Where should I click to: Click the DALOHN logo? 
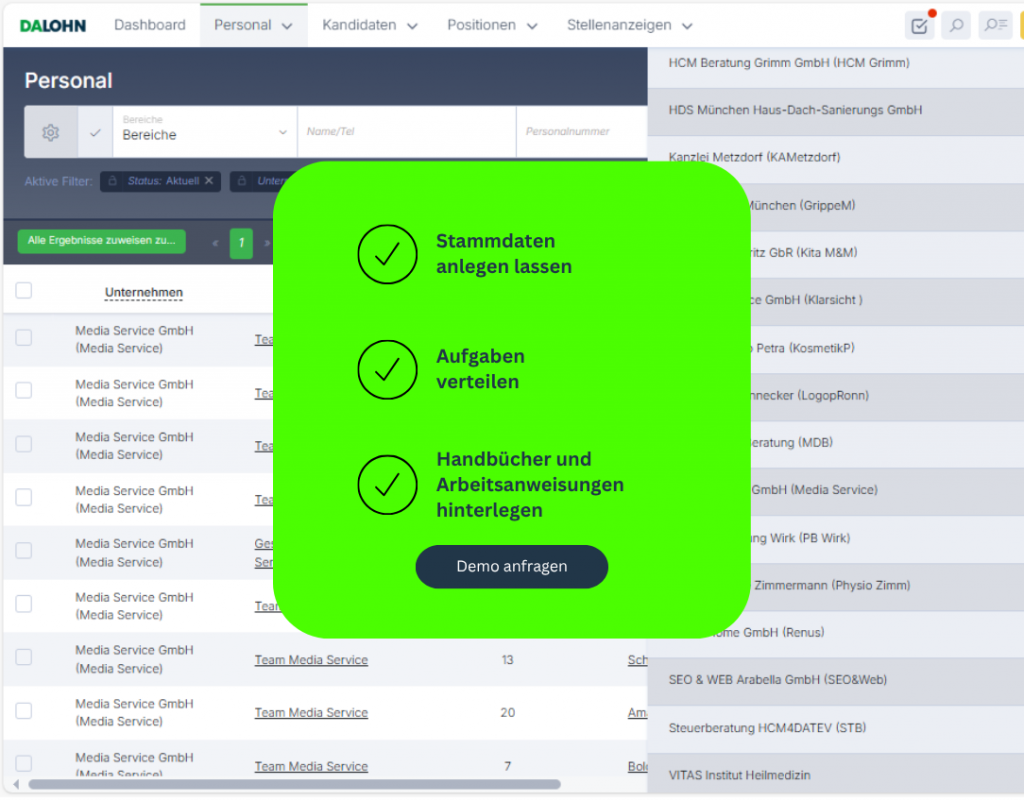(52, 25)
